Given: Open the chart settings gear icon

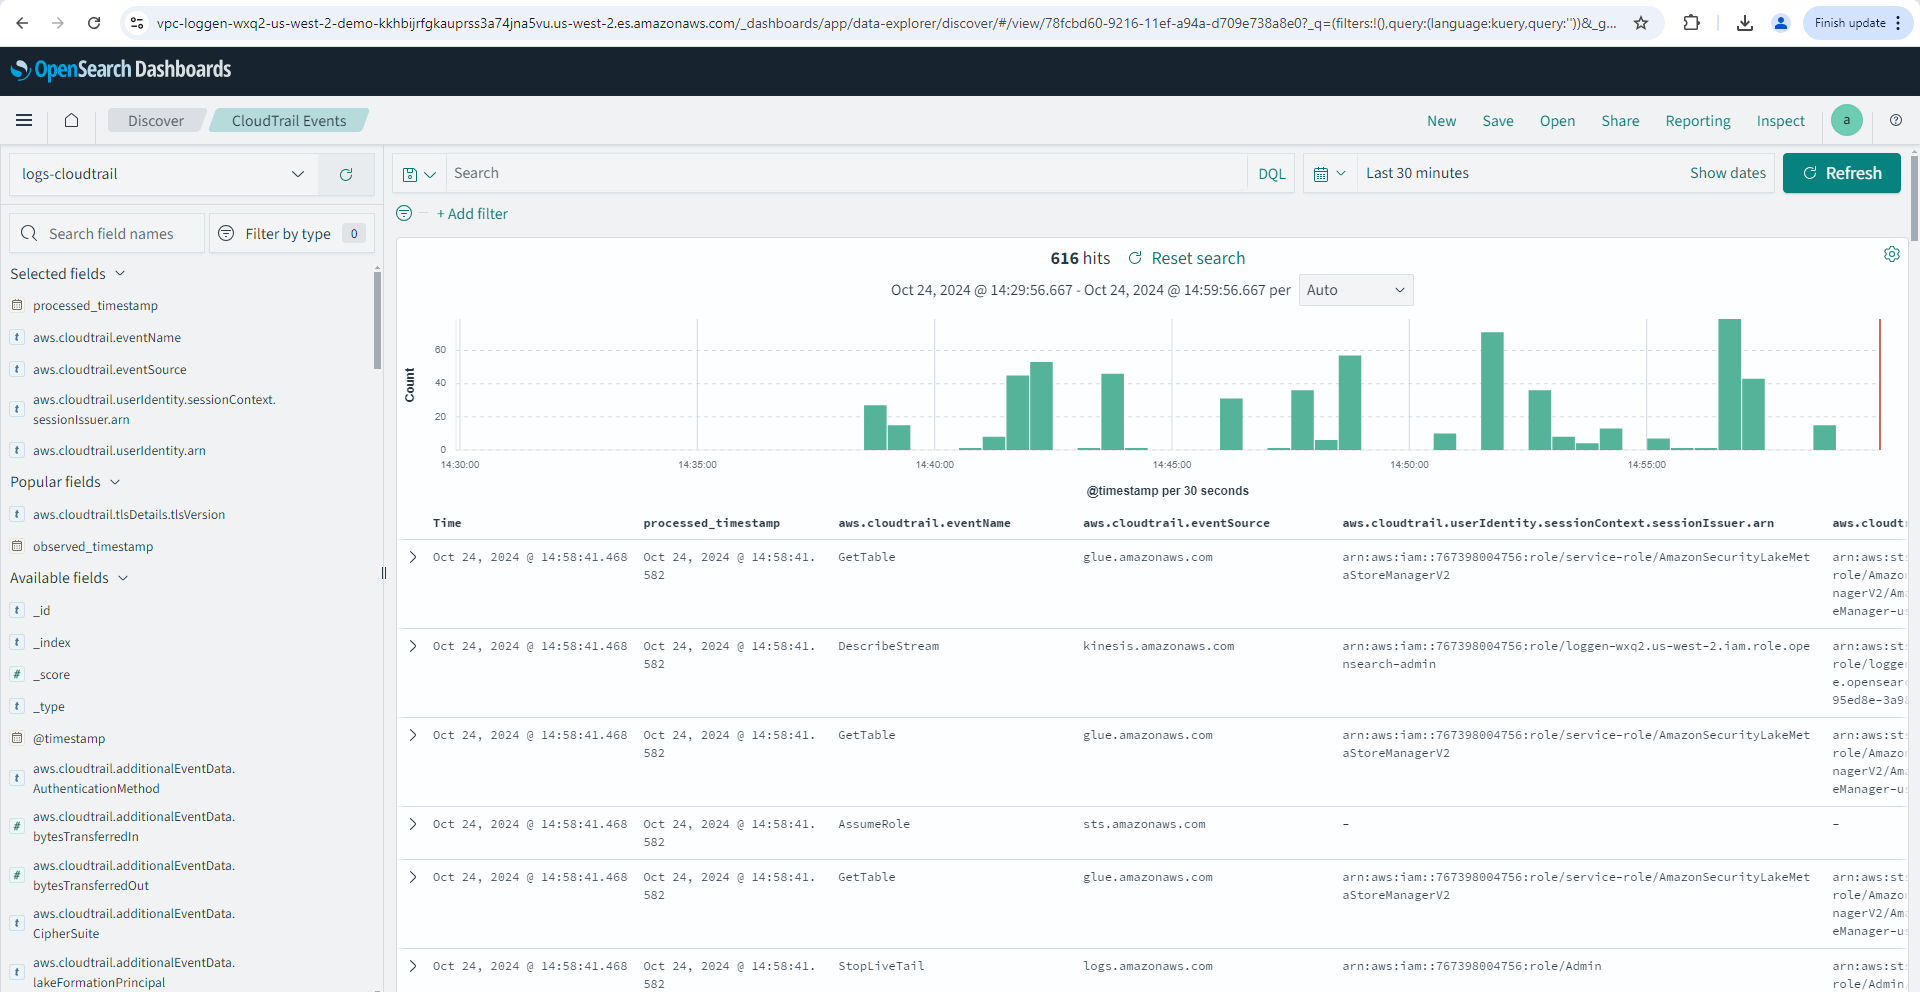Looking at the screenshot, I should [1892, 254].
